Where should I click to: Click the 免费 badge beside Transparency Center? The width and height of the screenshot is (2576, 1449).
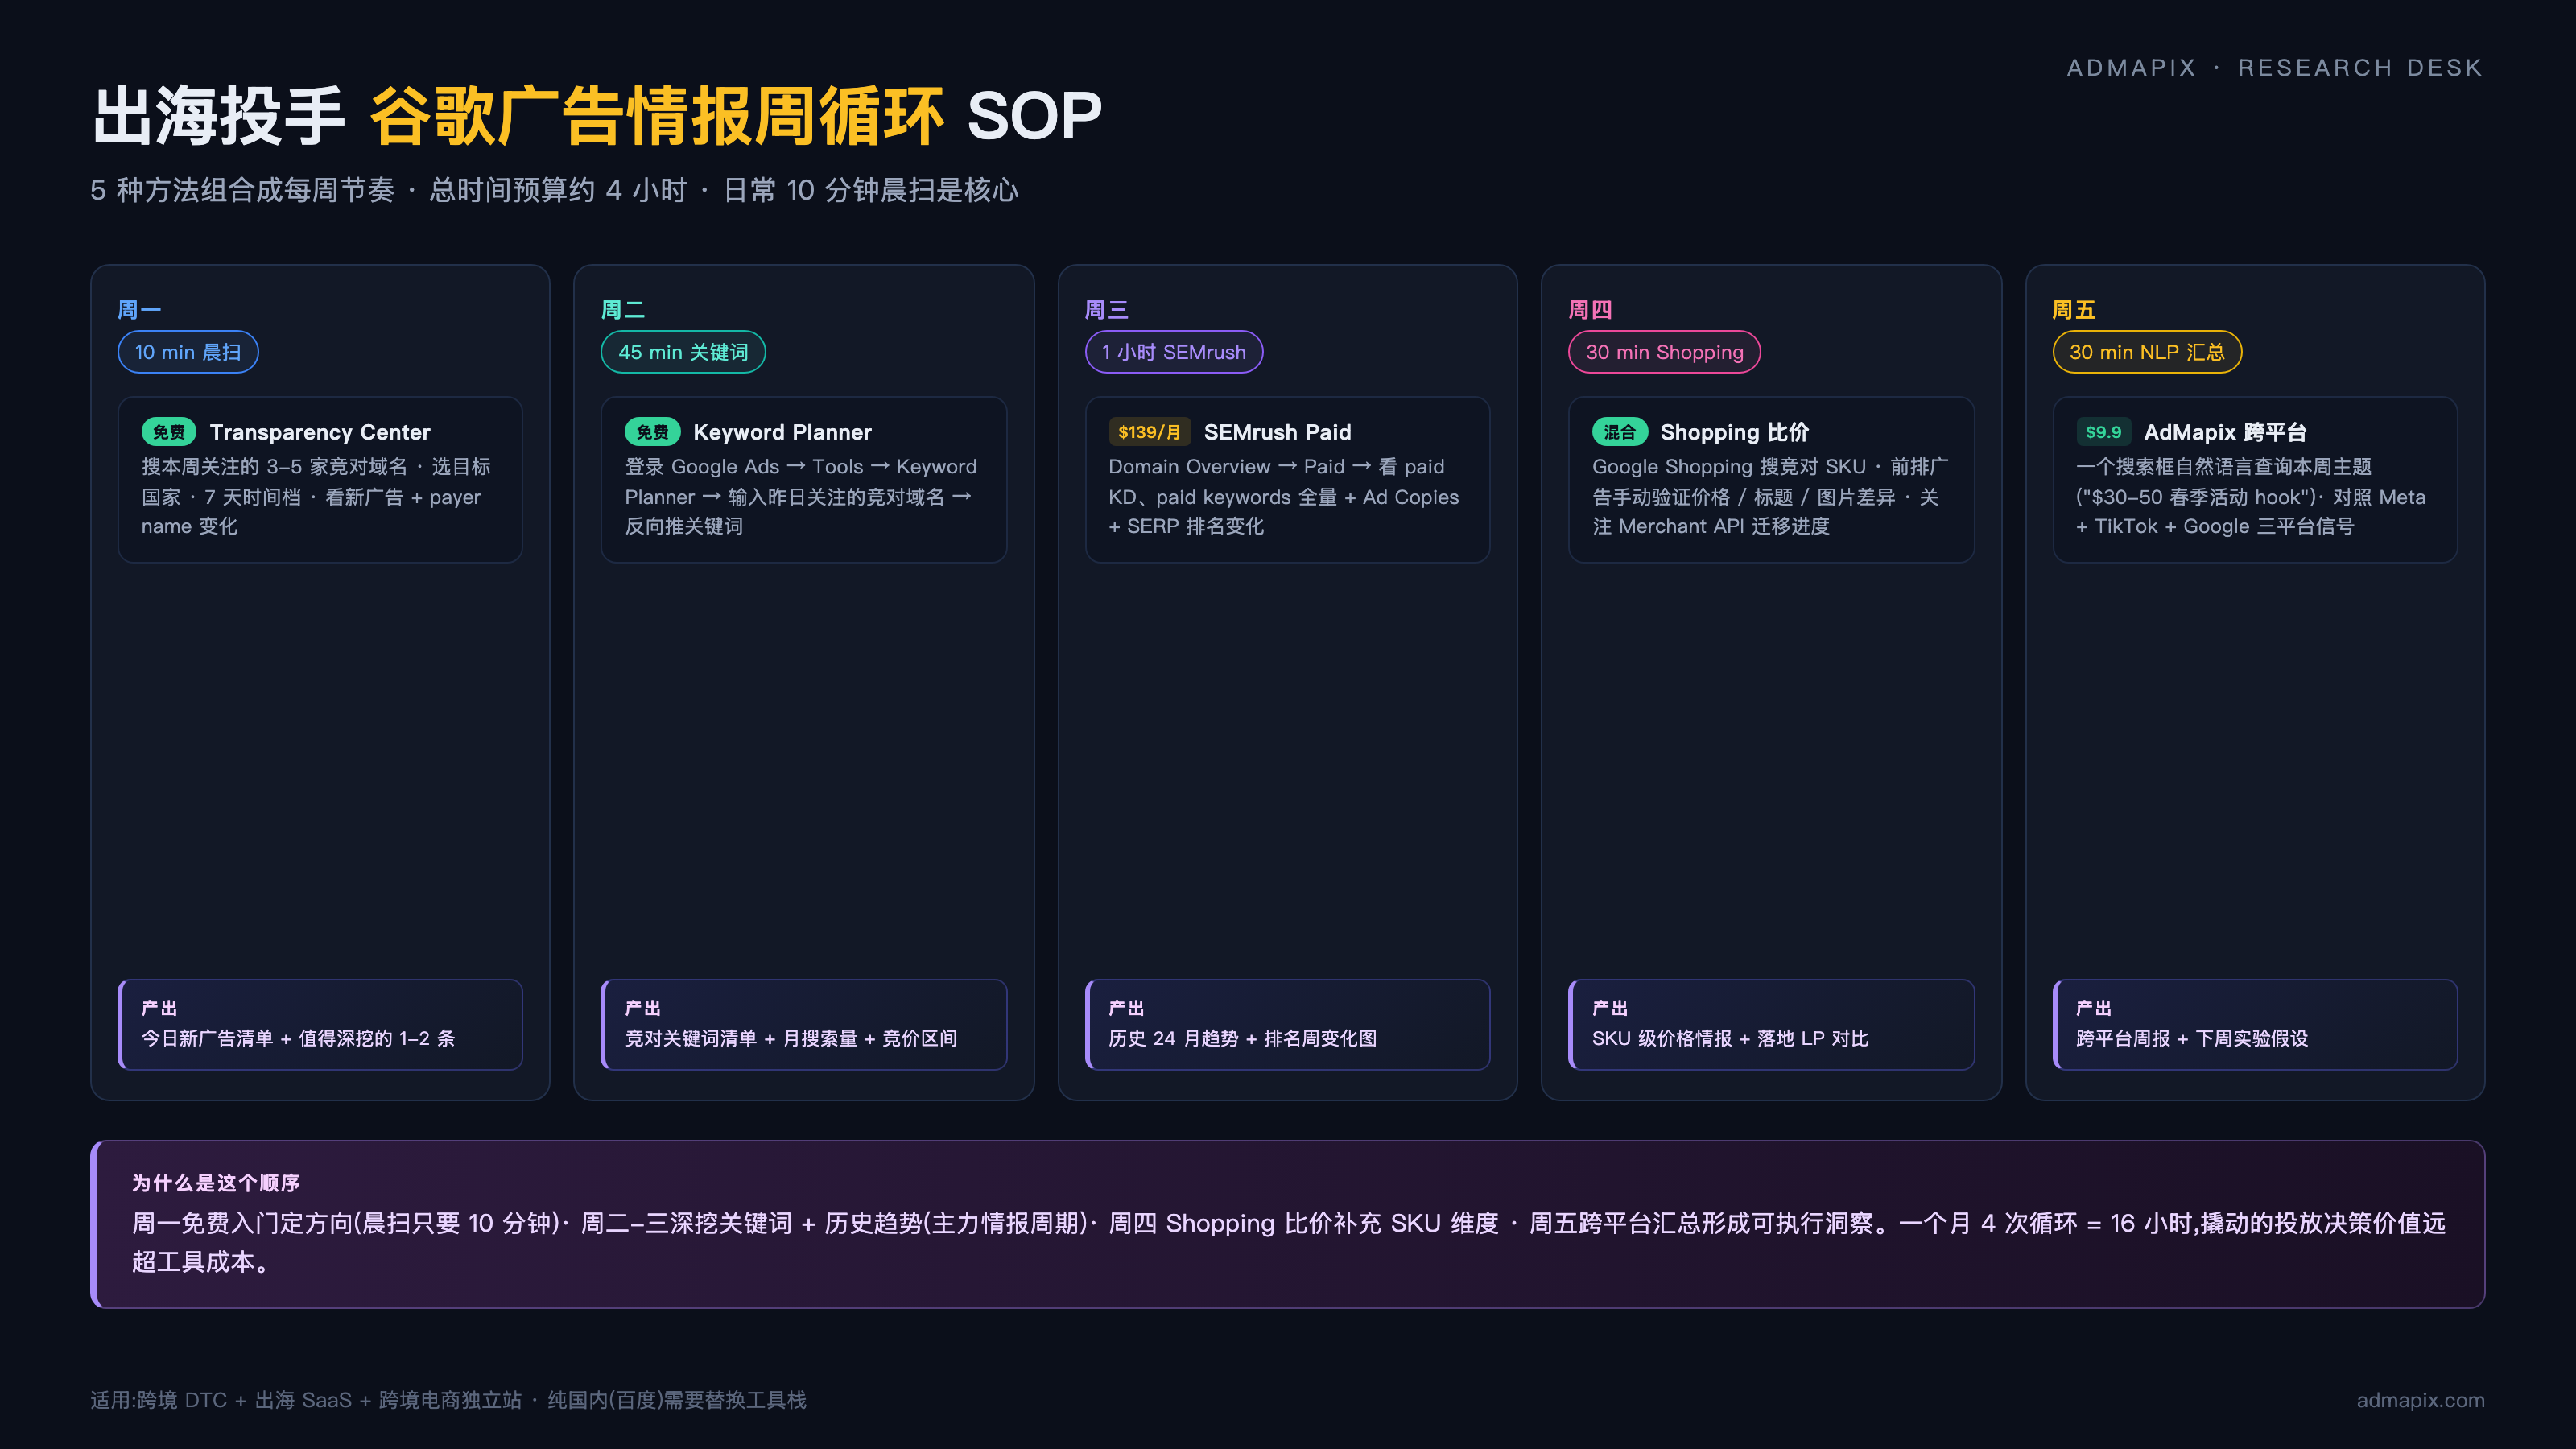click(x=168, y=432)
